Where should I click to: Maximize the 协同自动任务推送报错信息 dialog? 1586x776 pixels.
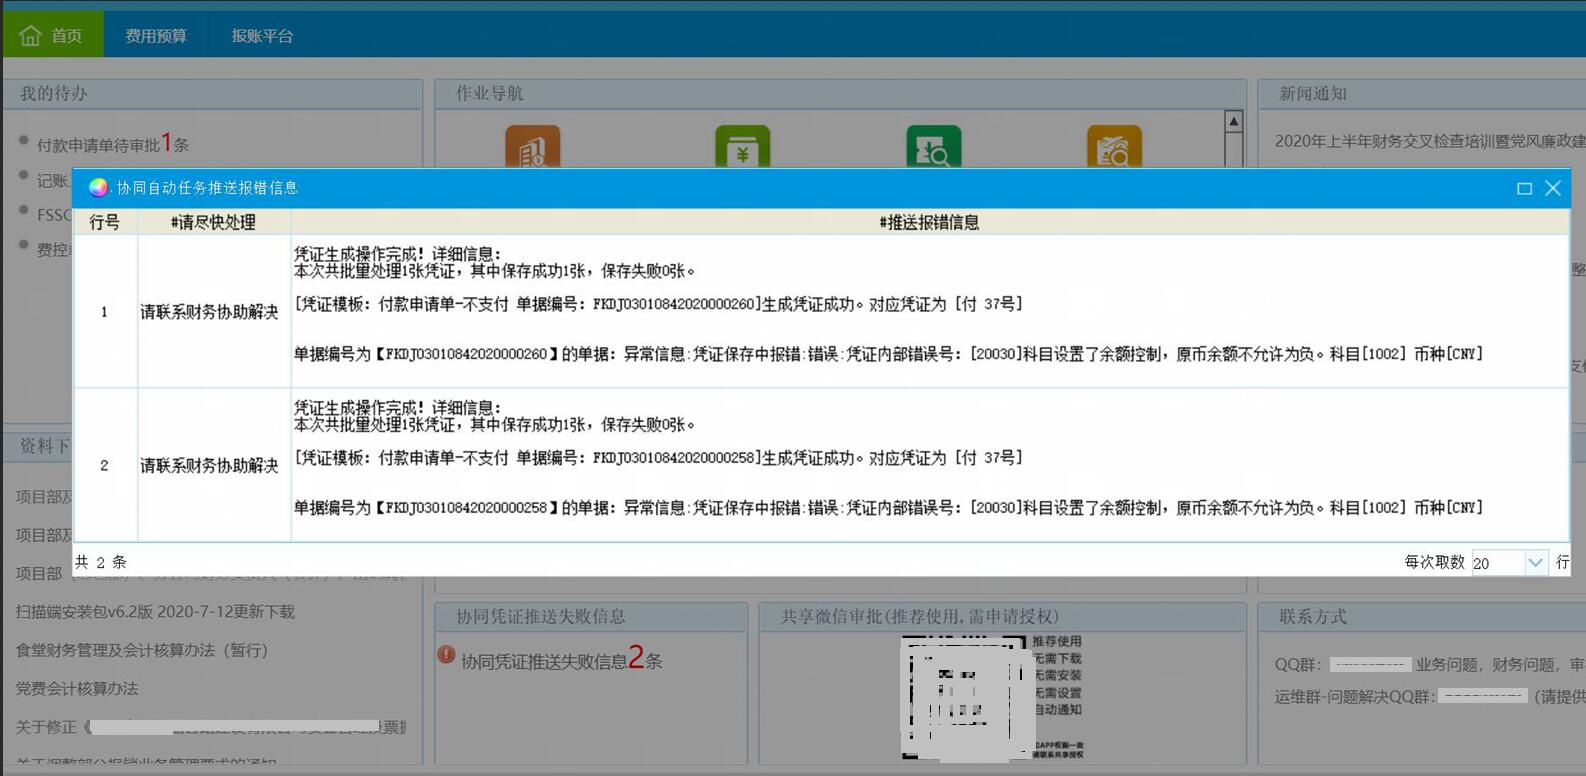point(1524,188)
